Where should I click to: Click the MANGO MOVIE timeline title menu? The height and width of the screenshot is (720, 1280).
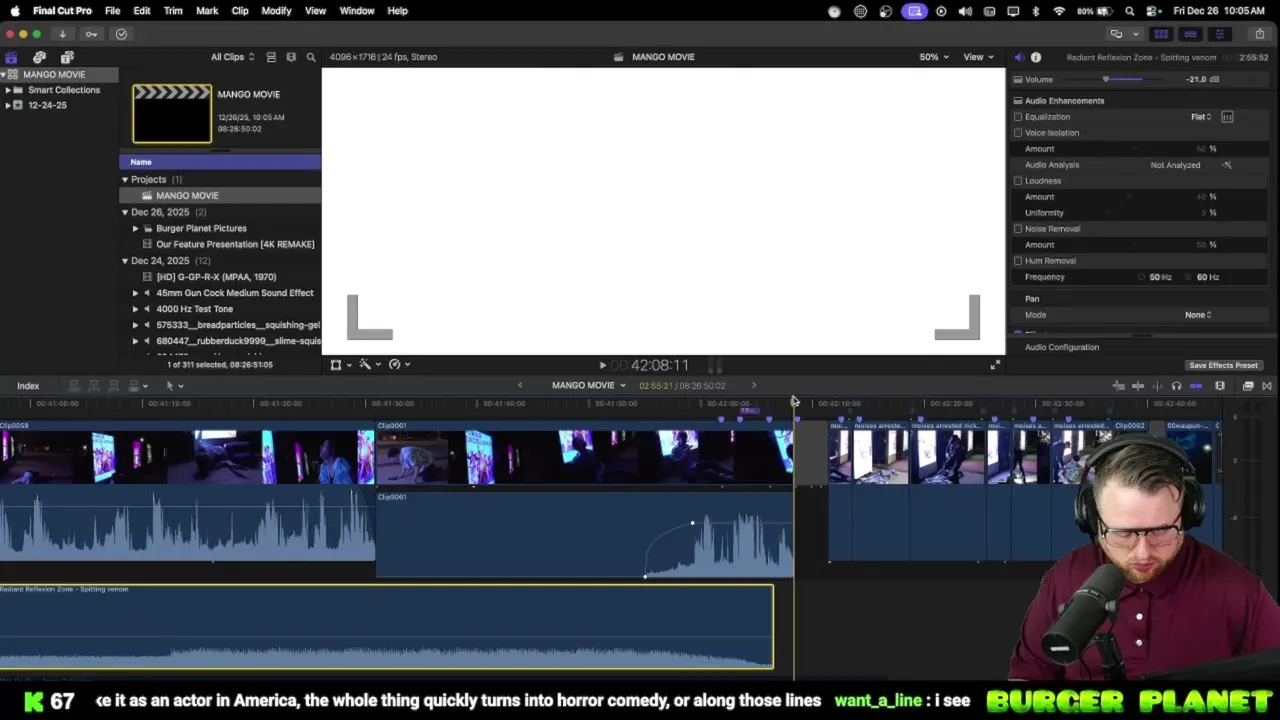tap(588, 386)
